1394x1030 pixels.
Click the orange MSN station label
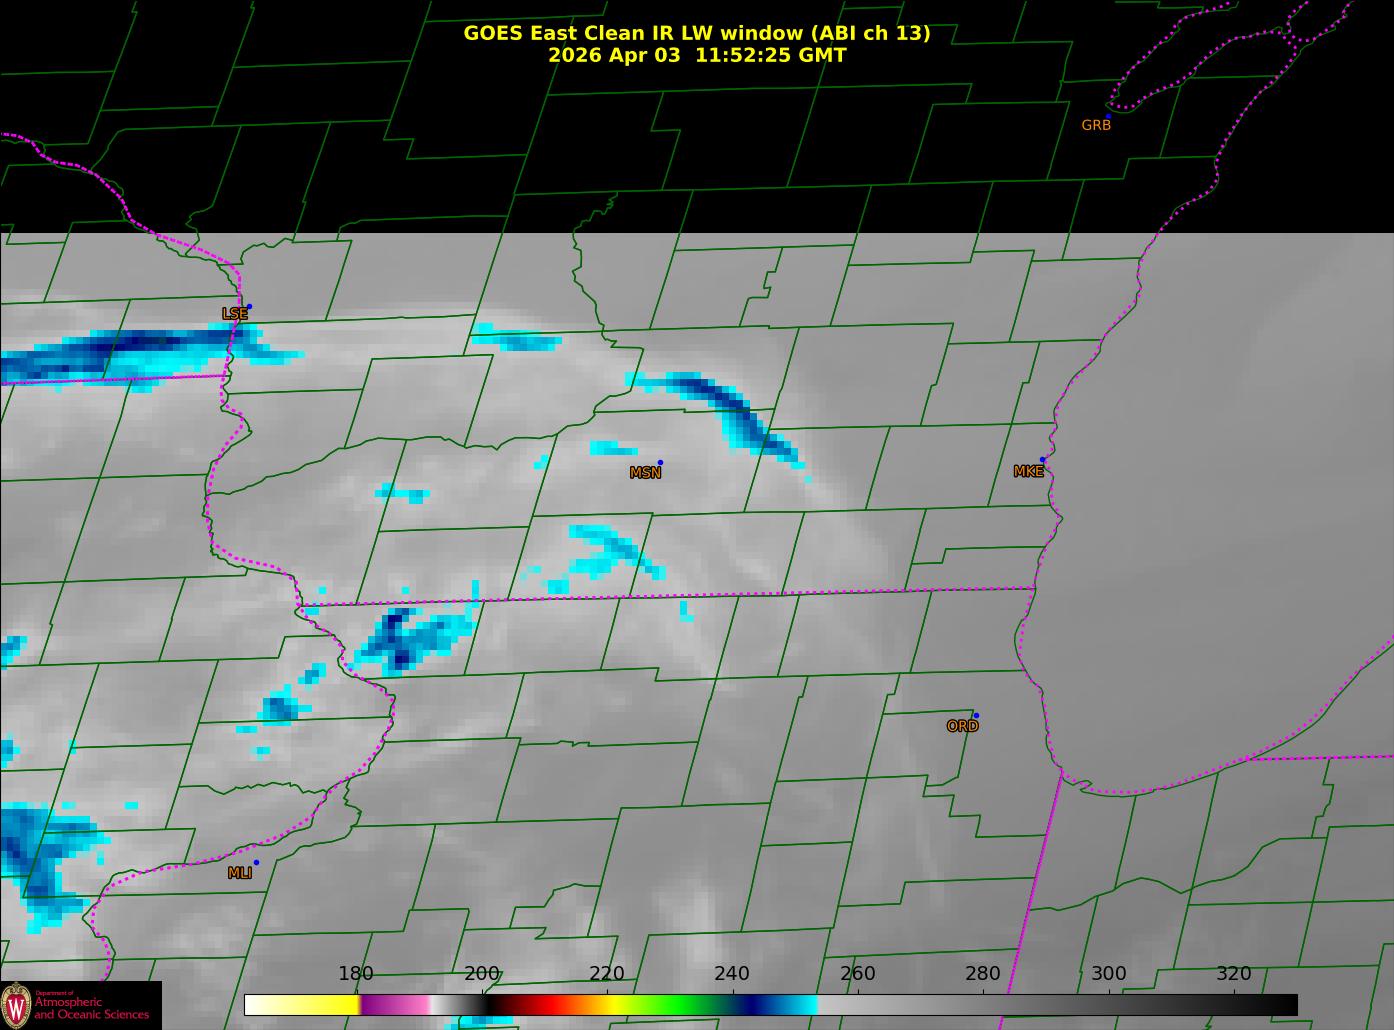(x=645, y=473)
